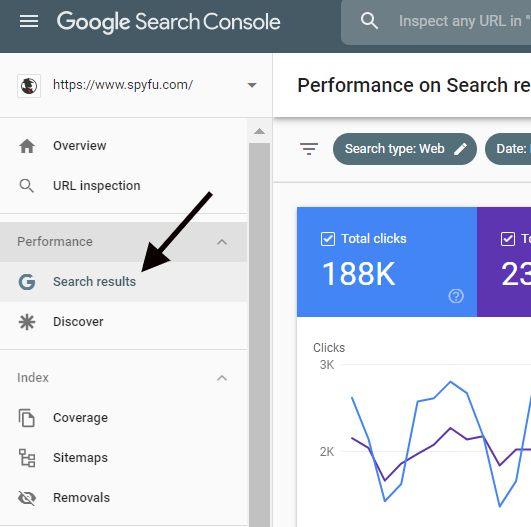Open URL inspection in sidebar
Screen dimensions: 531x527
pyautogui.click(x=124, y=186)
